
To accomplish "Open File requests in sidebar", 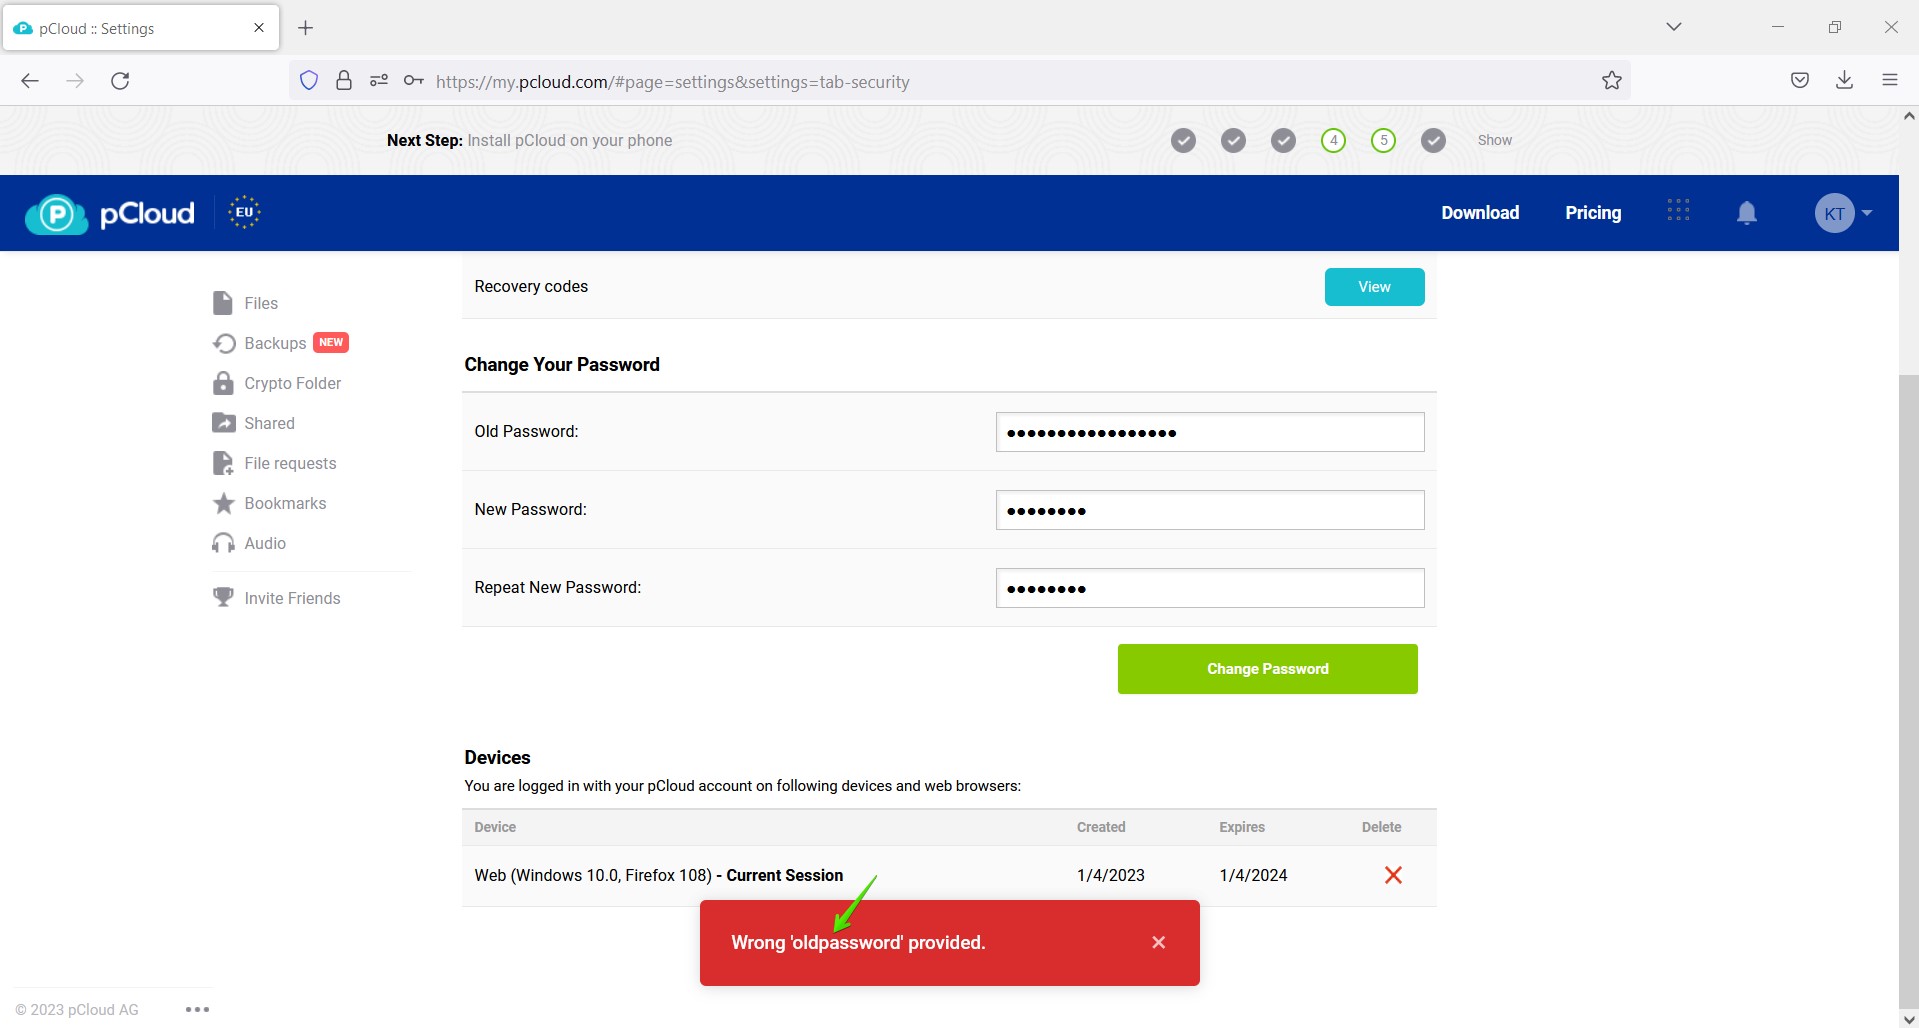I will tap(275, 463).
